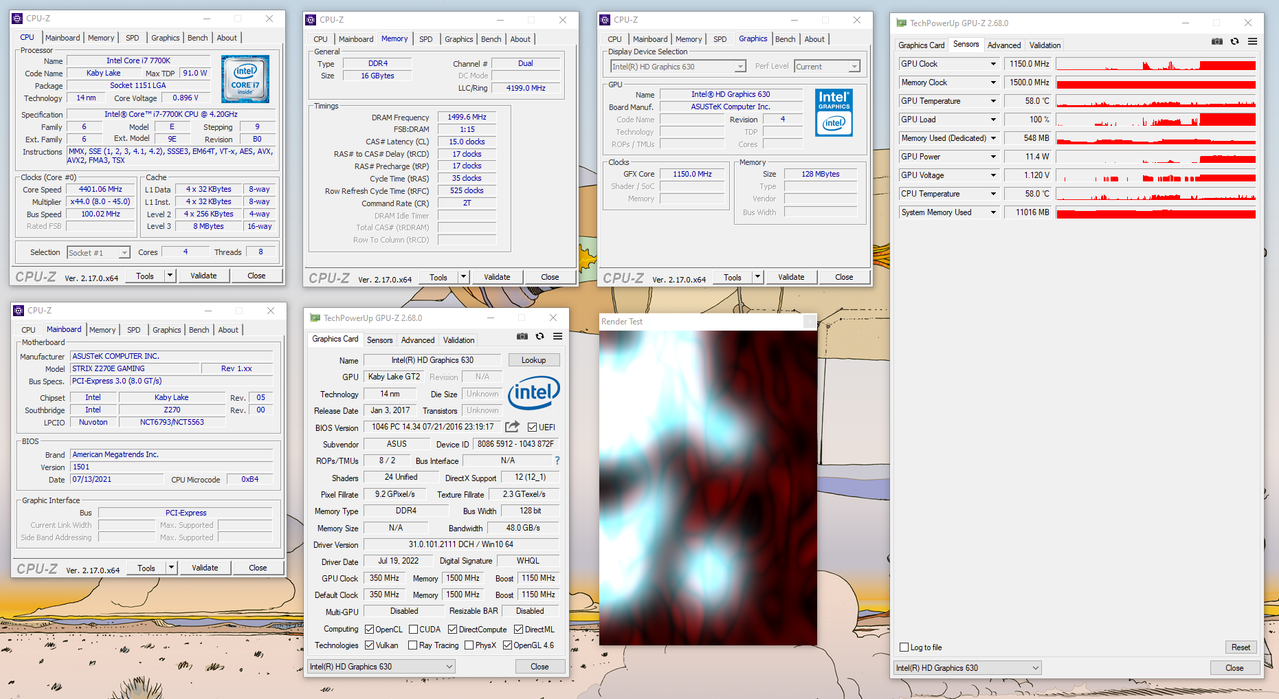Open the Display Device Selection dropdown in CPU-Z

(677, 66)
